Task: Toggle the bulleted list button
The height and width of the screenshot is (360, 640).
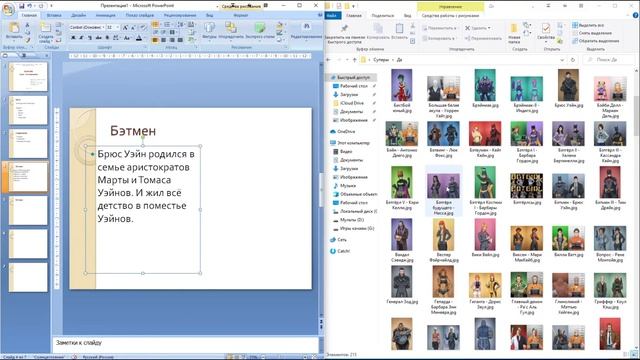Action: 156,25
